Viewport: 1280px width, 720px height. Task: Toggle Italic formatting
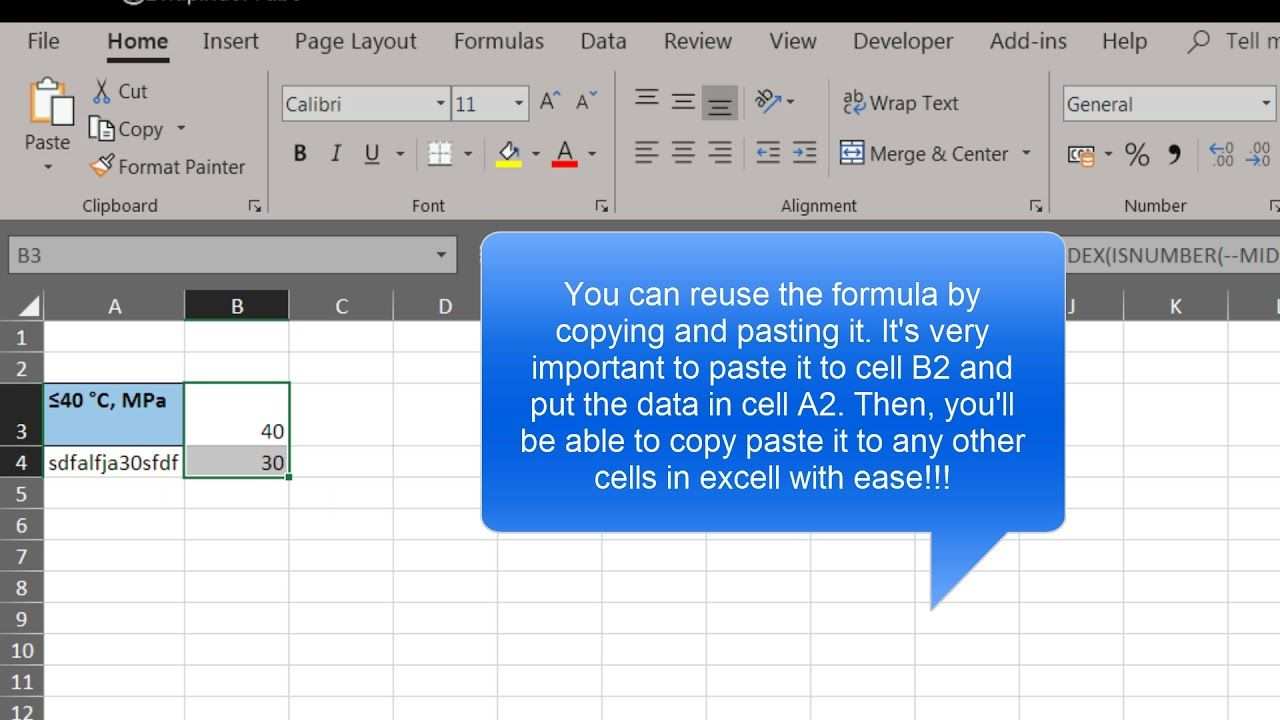click(336, 154)
